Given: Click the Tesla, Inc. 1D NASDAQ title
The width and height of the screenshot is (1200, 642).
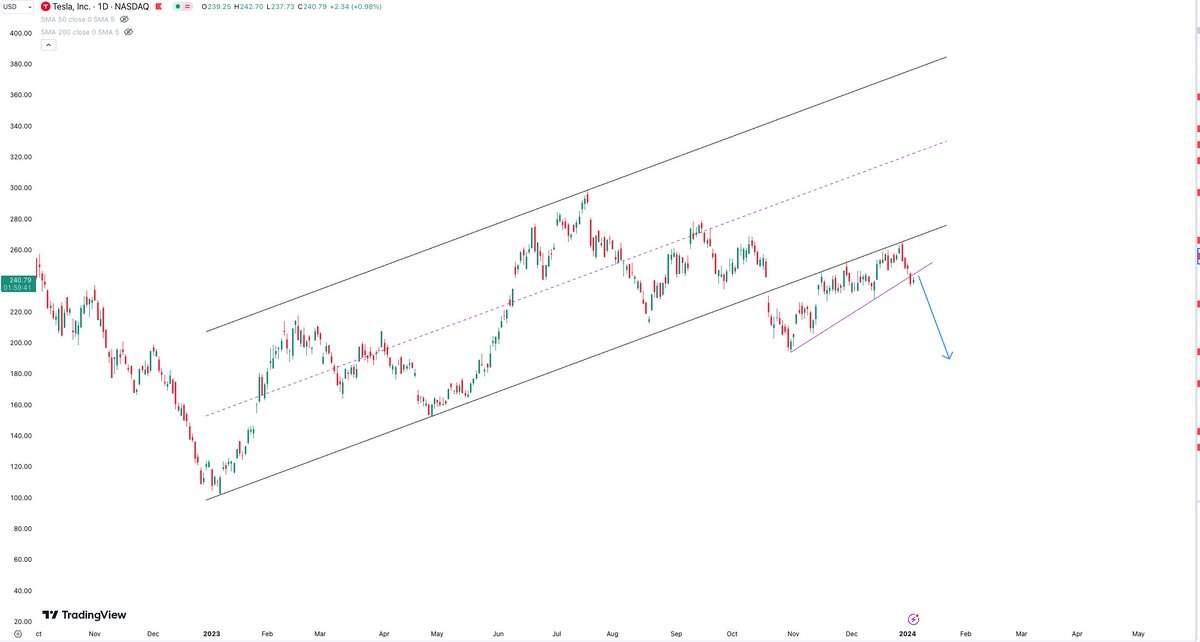Looking at the screenshot, I should [101, 6].
